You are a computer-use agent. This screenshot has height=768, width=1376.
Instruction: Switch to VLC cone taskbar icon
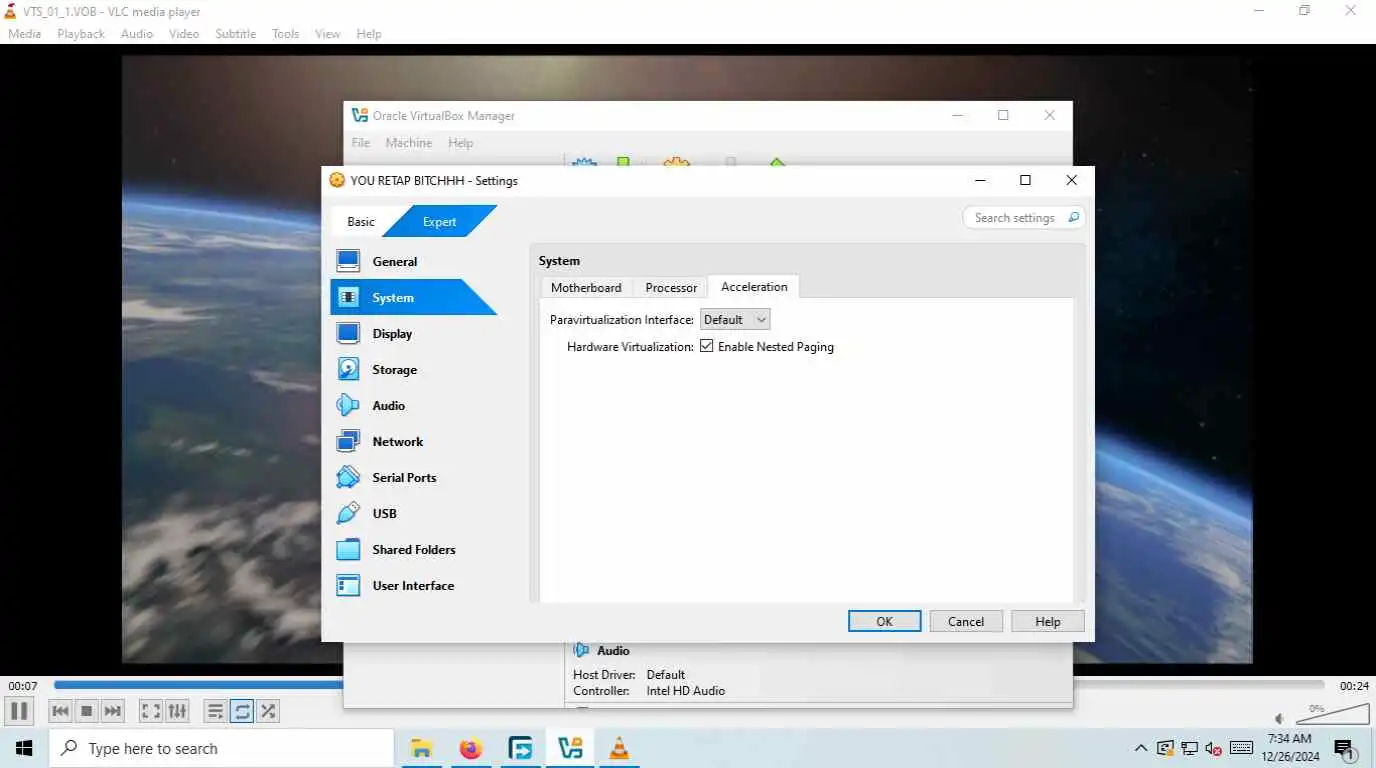[x=619, y=748]
